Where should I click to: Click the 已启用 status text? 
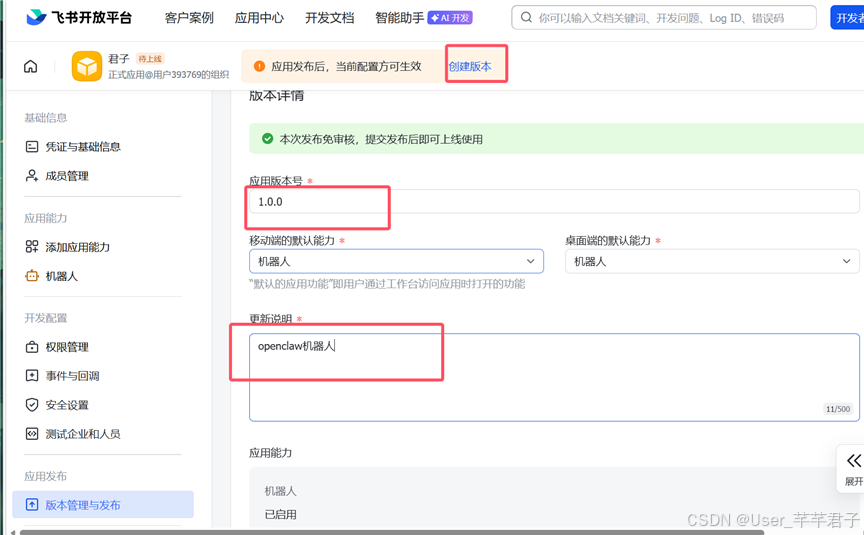coord(280,515)
